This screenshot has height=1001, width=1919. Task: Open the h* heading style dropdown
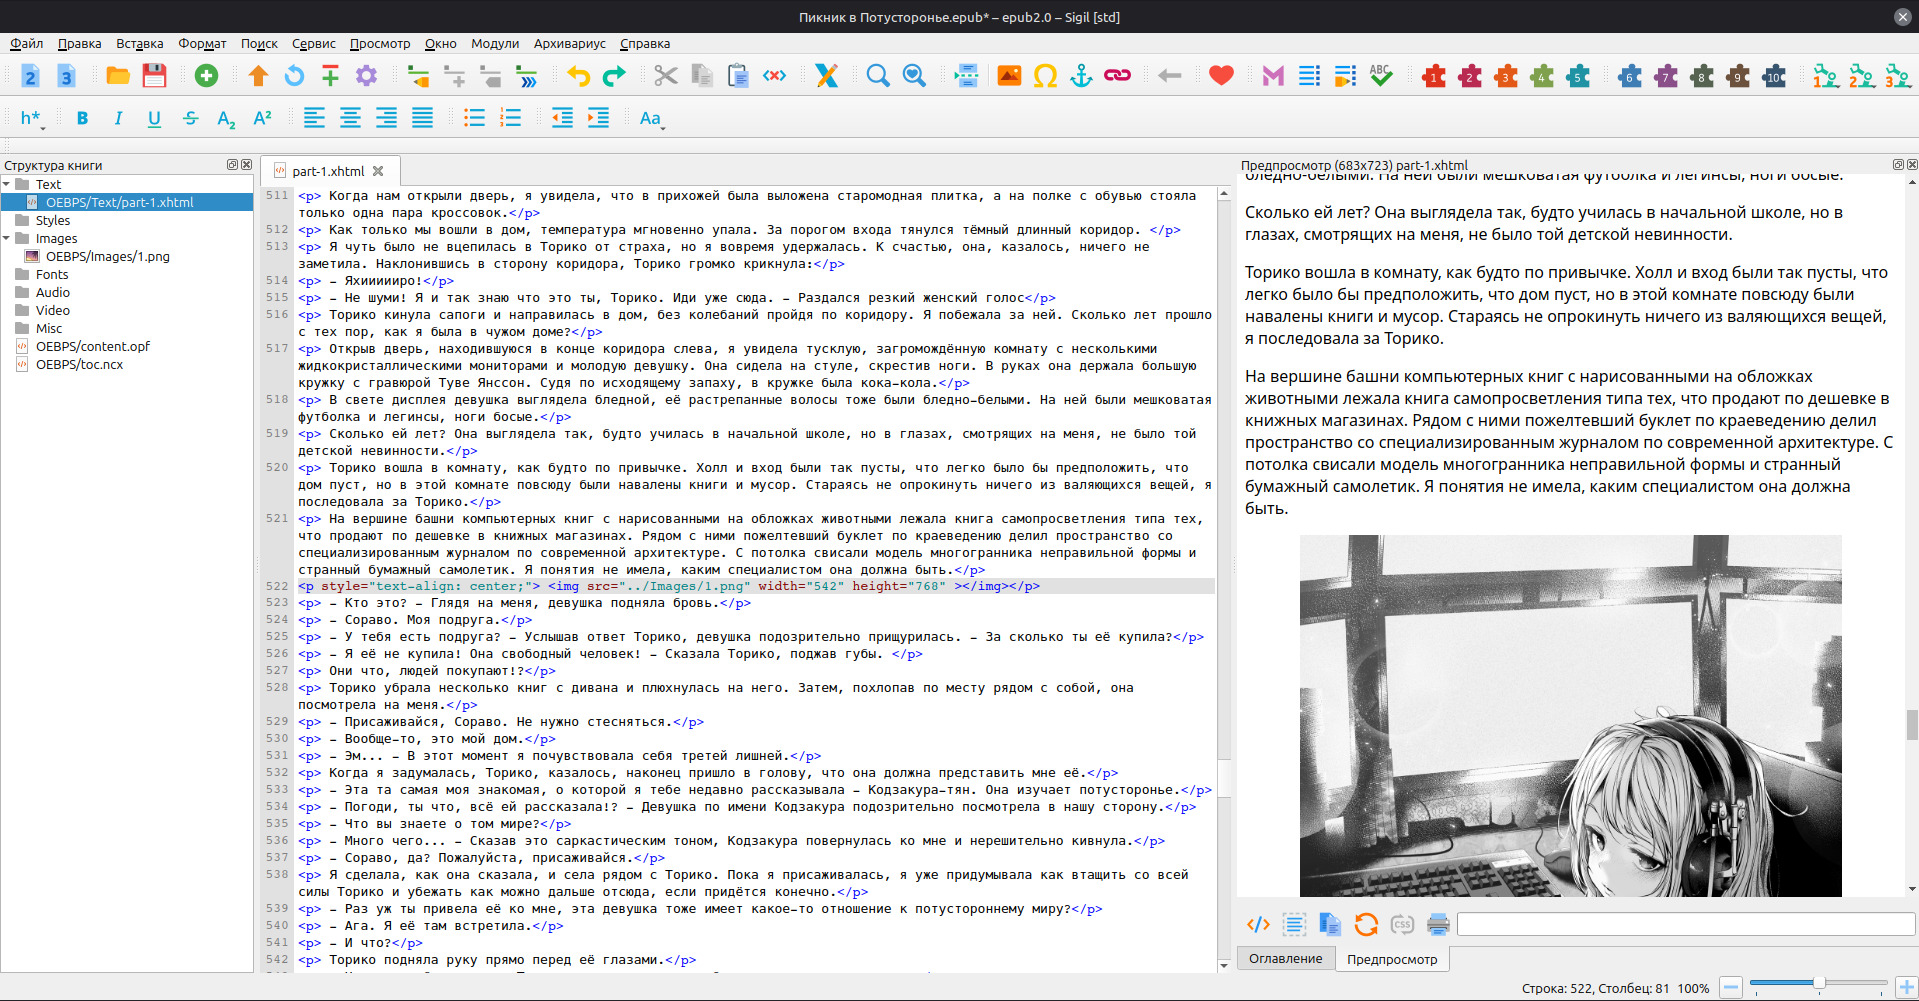point(32,118)
